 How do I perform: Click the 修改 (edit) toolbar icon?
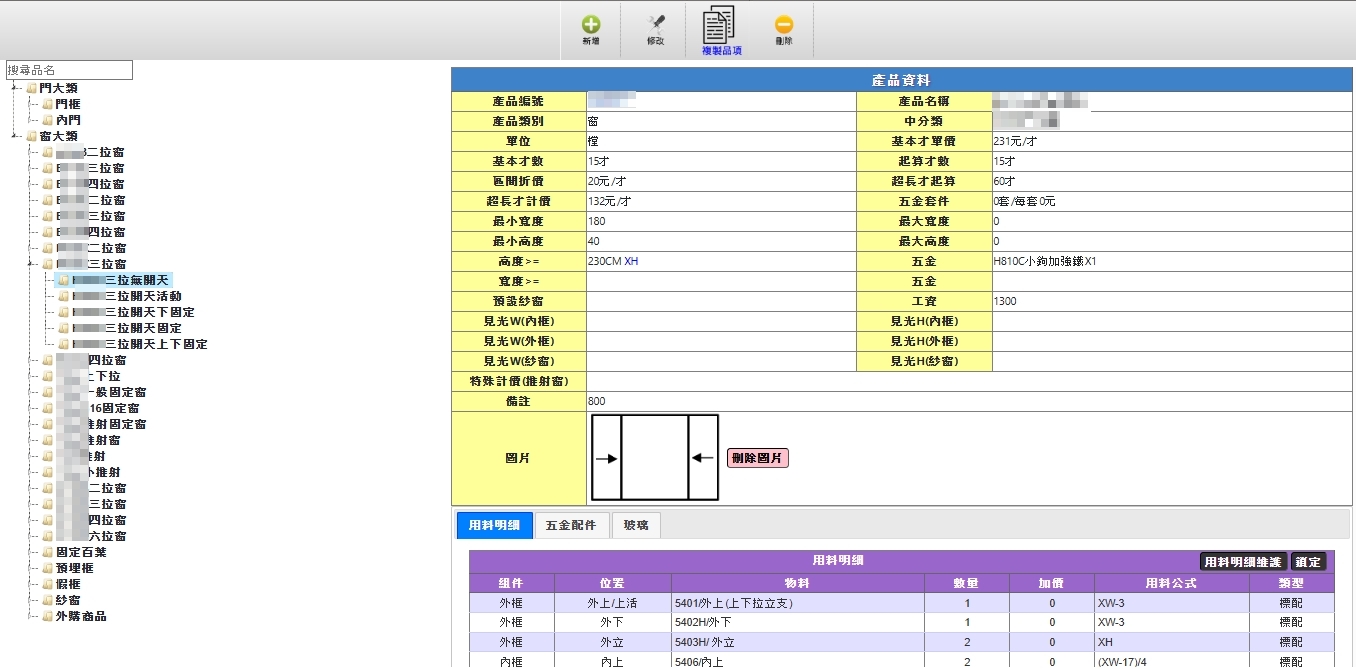656,25
